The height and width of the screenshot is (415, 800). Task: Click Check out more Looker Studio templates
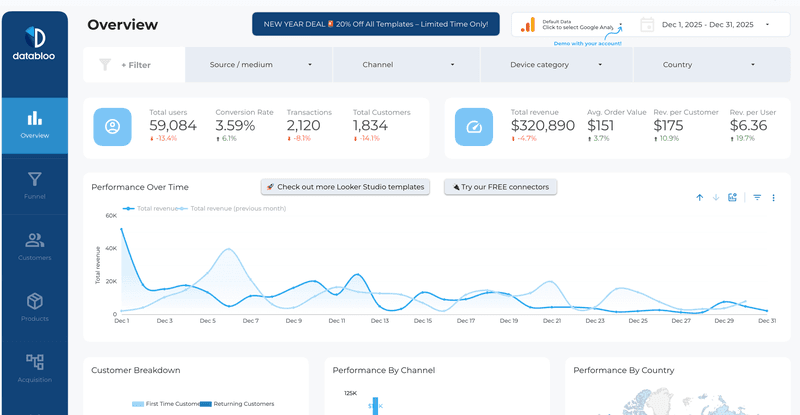point(345,187)
